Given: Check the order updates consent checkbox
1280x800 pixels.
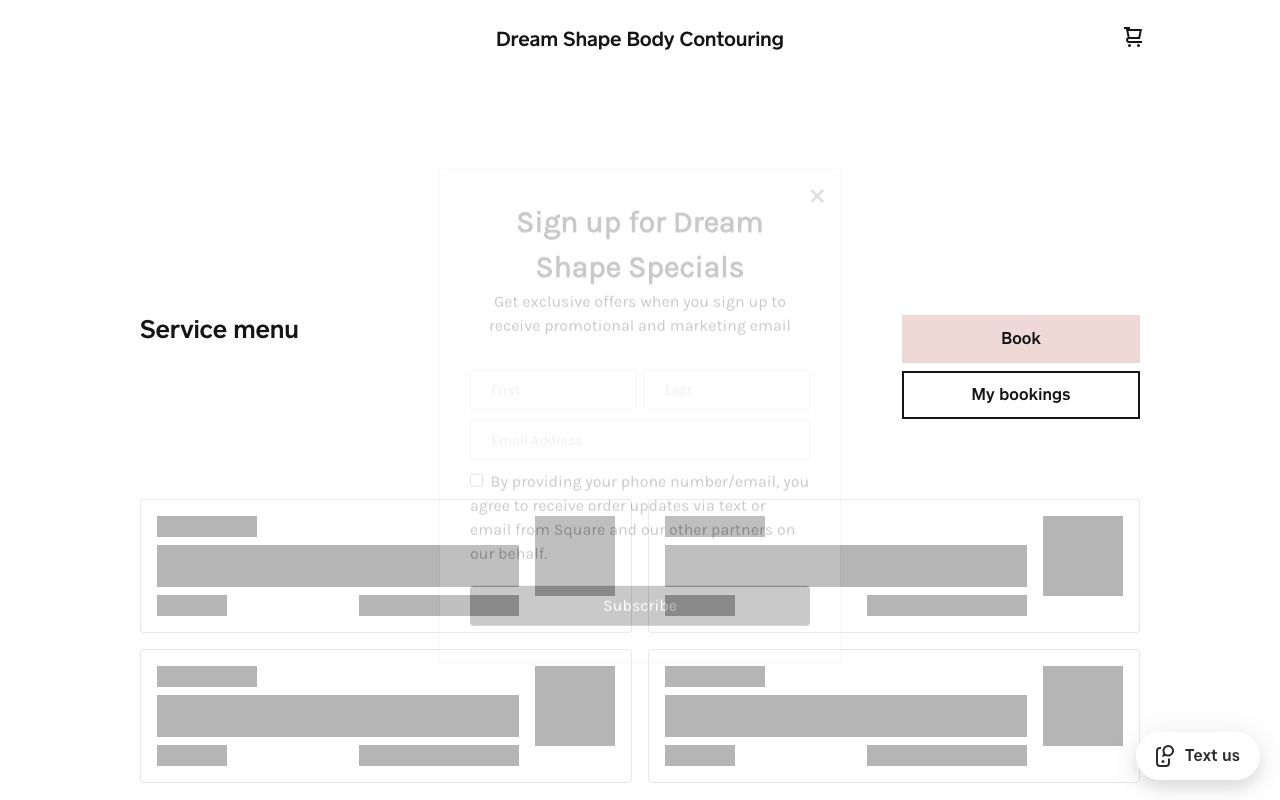Looking at the screenshot, I should click(x=476, y=480).
